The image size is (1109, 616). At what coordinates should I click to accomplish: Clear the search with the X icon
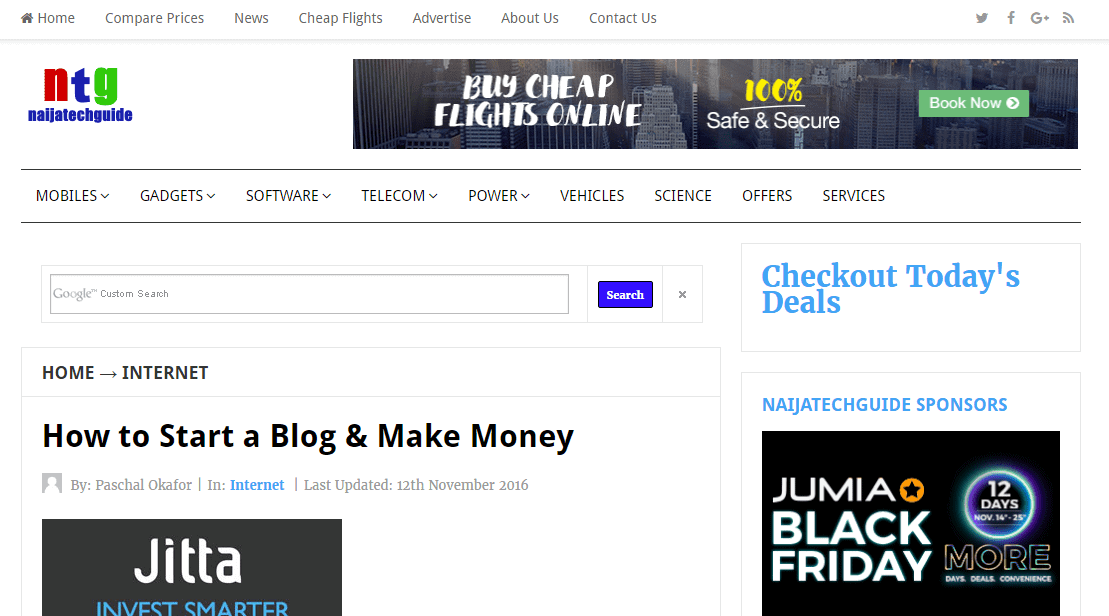[x=682, y=294]
